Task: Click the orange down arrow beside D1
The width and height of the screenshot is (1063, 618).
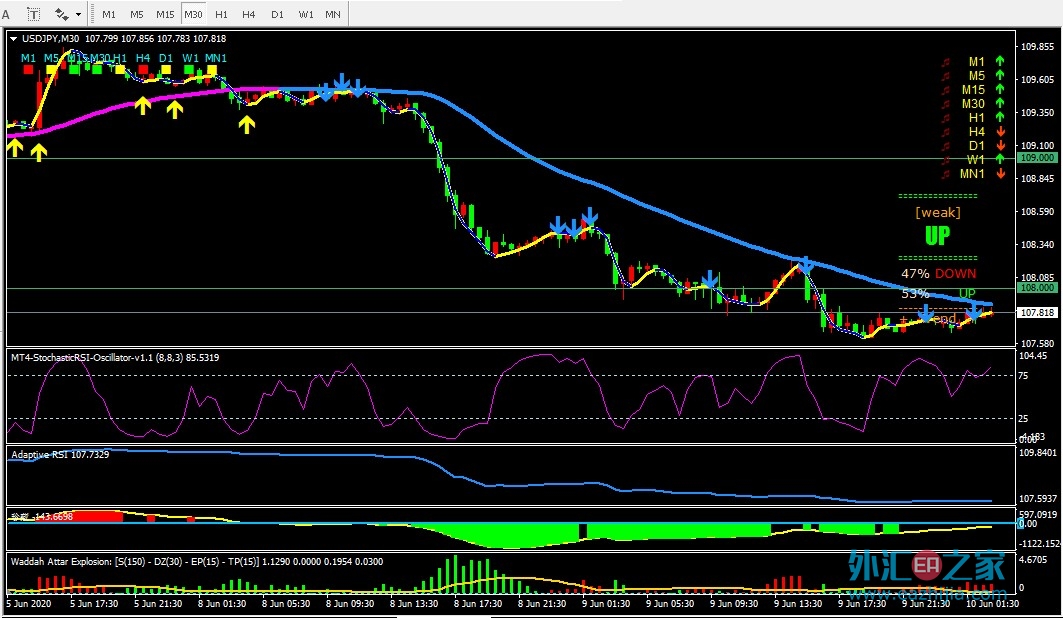Action: pyautogui.click(x=1000, y=146)
